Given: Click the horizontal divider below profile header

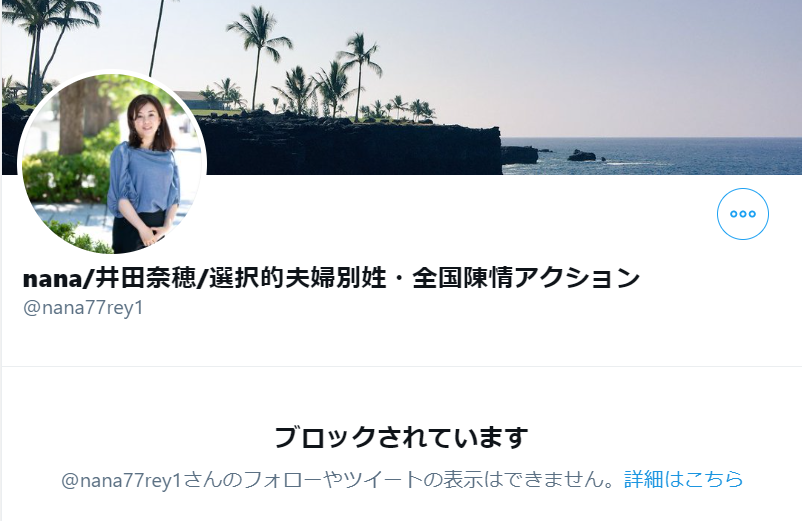Looking at the screenshot, I should (x=402, y=366).
